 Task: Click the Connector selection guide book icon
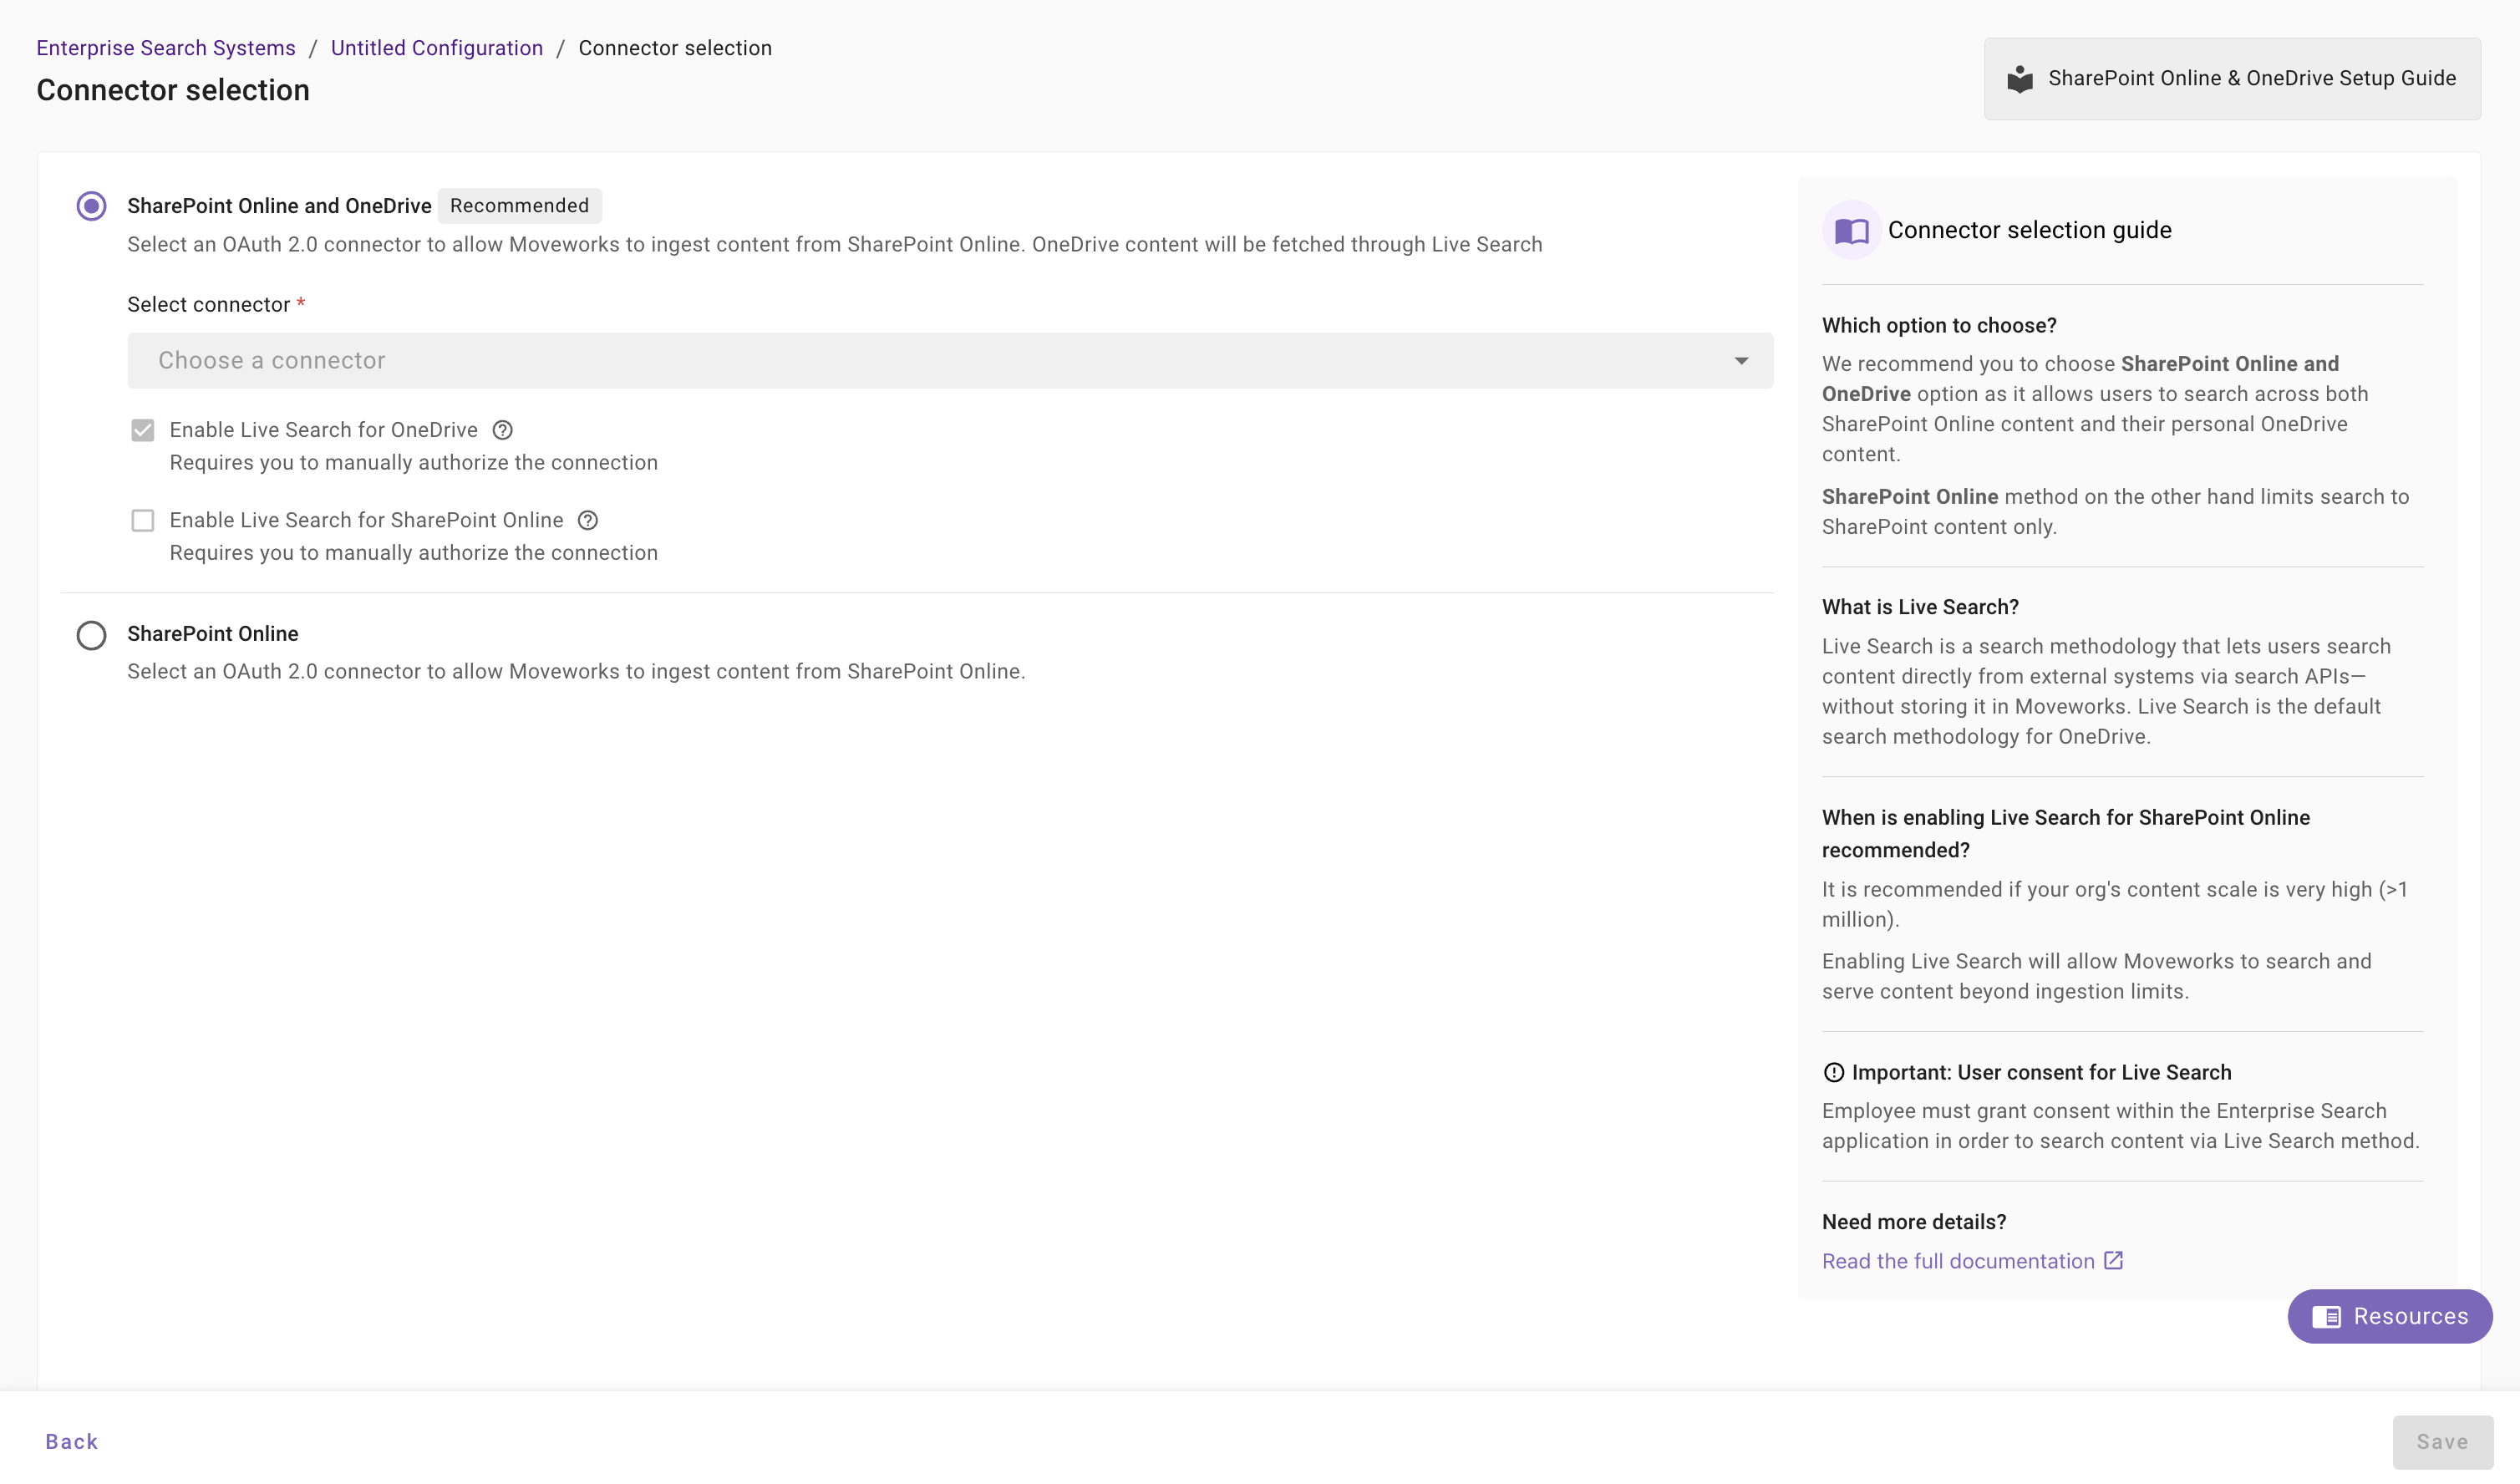pos(1851,231)
